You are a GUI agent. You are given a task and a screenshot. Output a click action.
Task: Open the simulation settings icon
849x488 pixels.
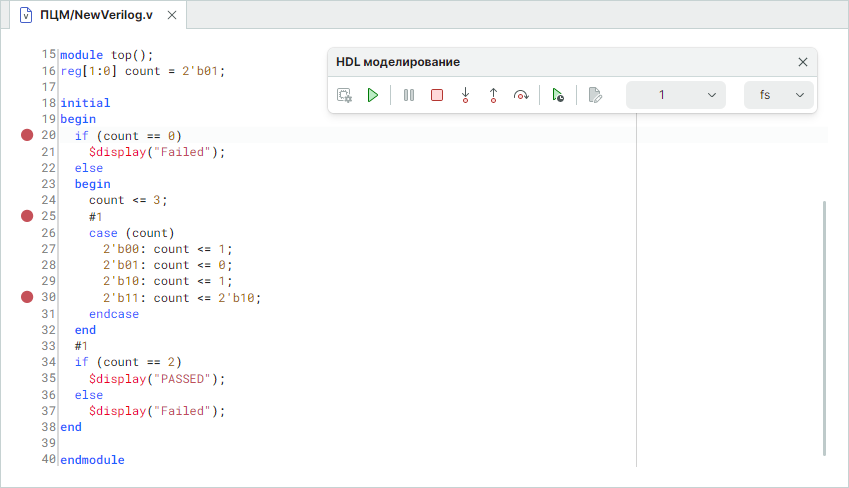click(x=345, y=95)
